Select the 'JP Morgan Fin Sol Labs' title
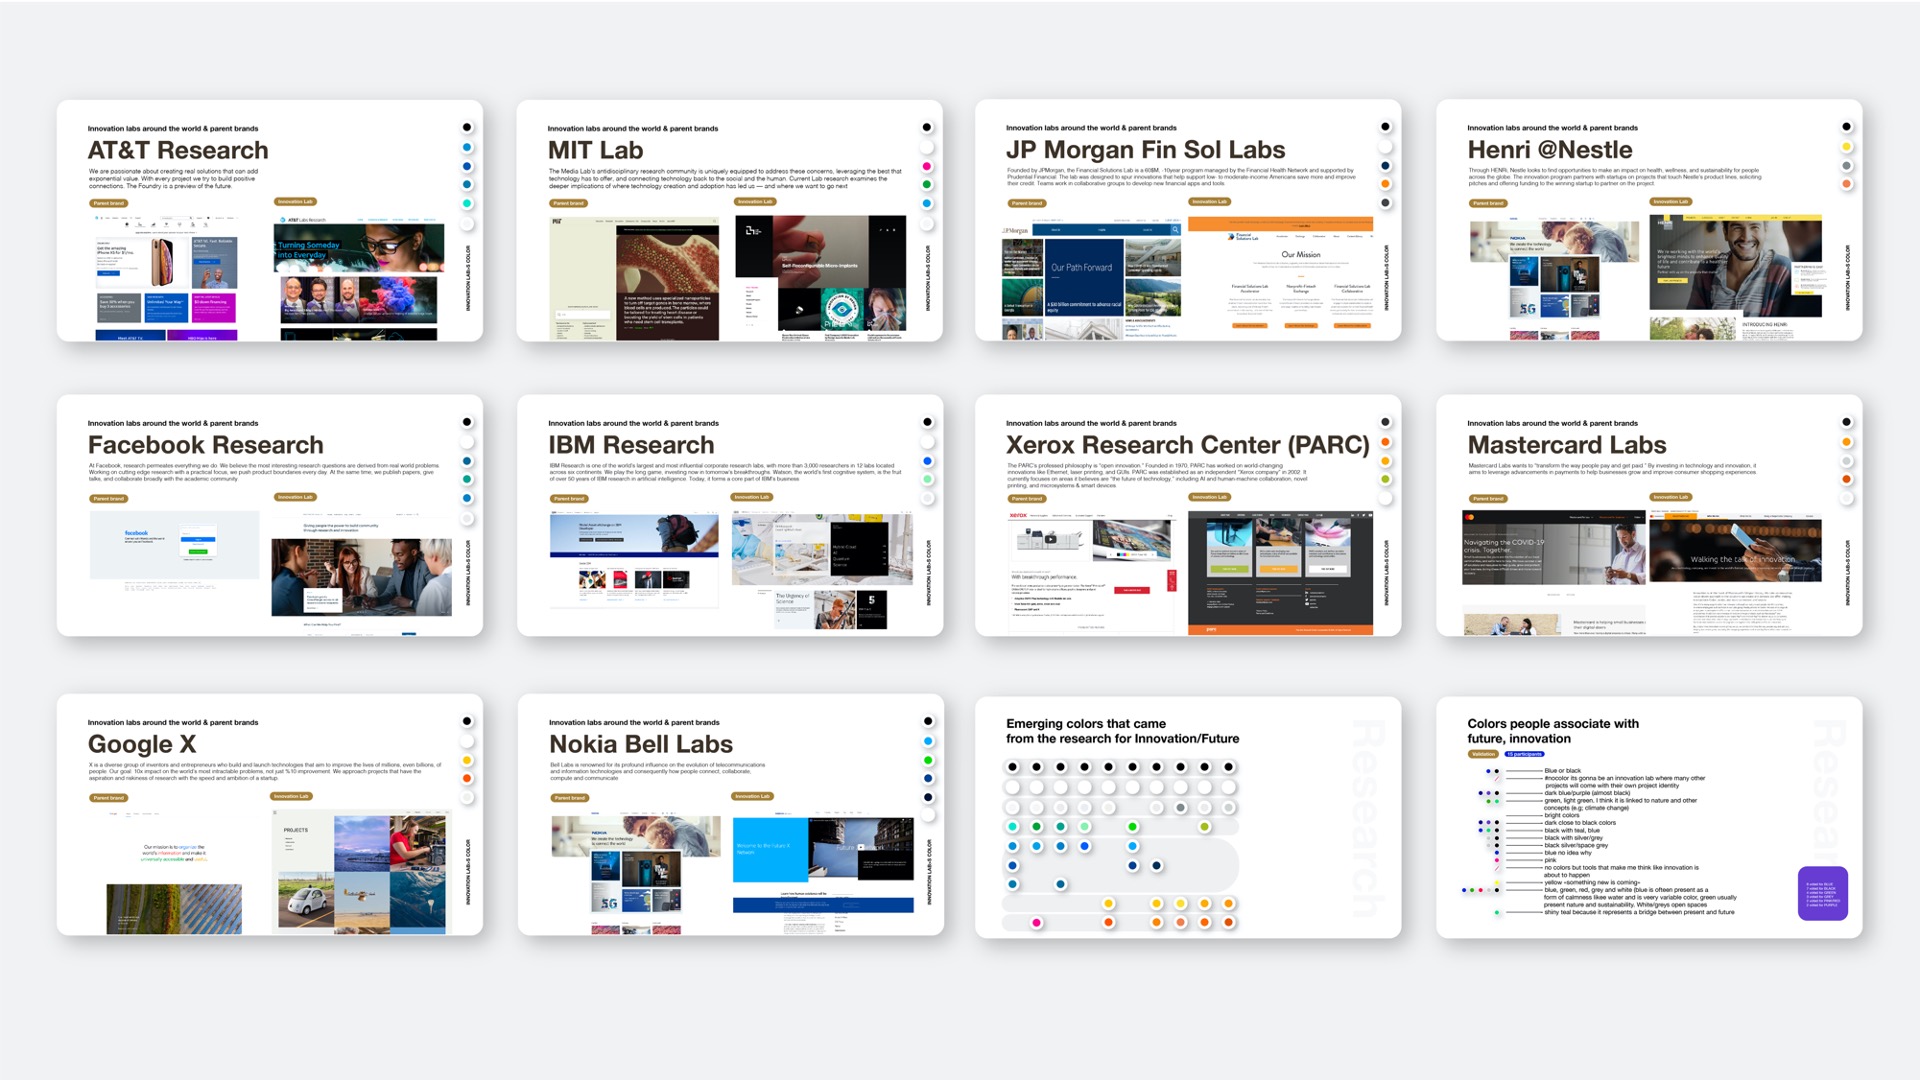 1145,150
